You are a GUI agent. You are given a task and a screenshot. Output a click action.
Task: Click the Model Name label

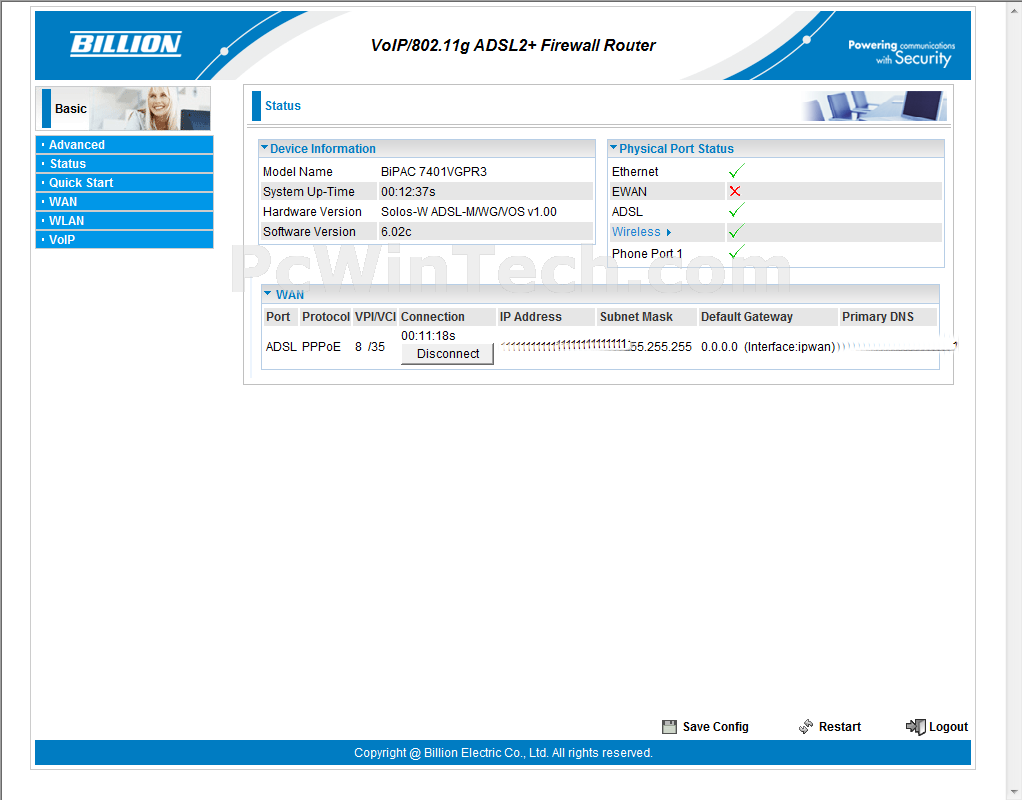pyautogui.click(x=298, y=171)
